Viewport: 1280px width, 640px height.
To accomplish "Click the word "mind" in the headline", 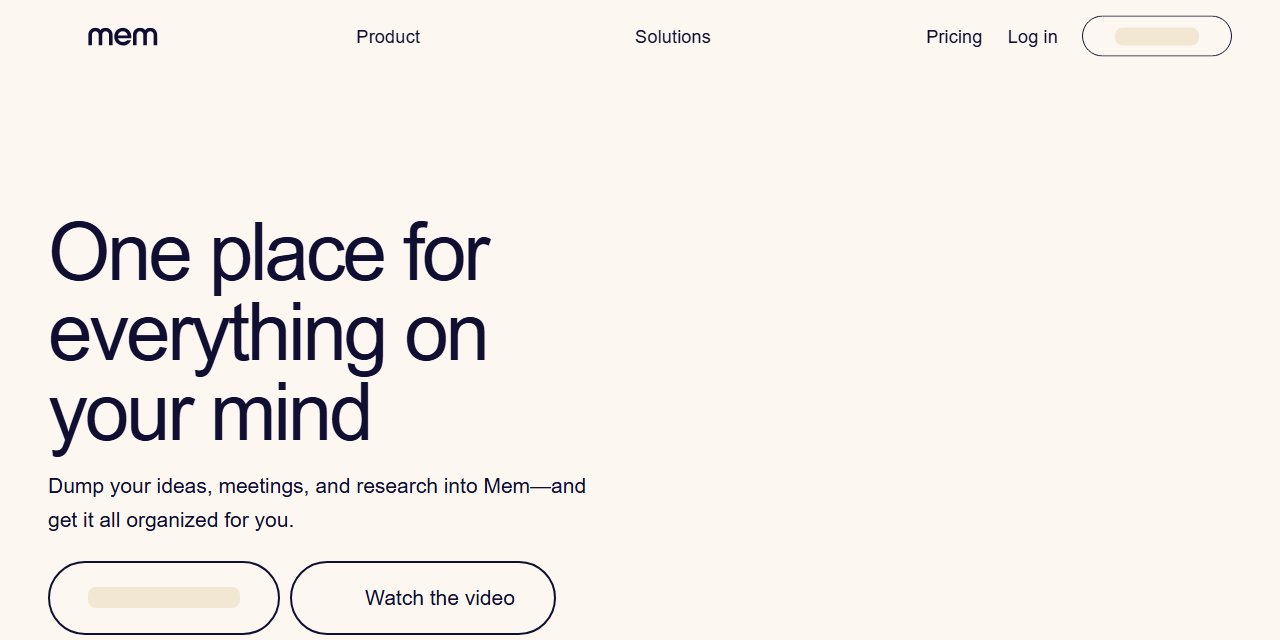I will click(x=292, y=413).
